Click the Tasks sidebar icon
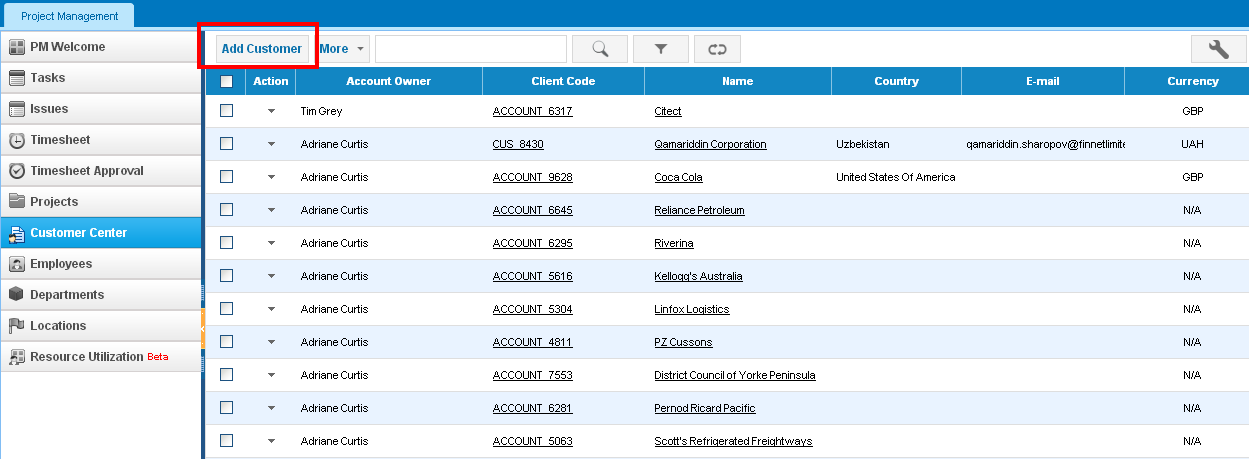This screenshot has height=459, width=1249. [x=16, y=78]
